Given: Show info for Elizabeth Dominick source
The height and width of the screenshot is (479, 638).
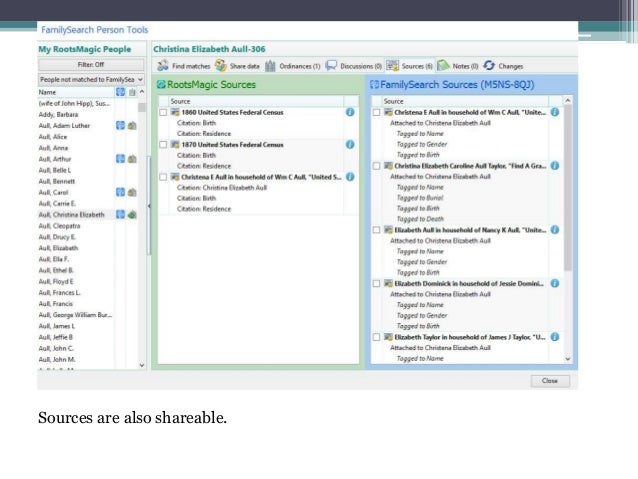Looking at the screenshot, I should (x=555, y=283).
